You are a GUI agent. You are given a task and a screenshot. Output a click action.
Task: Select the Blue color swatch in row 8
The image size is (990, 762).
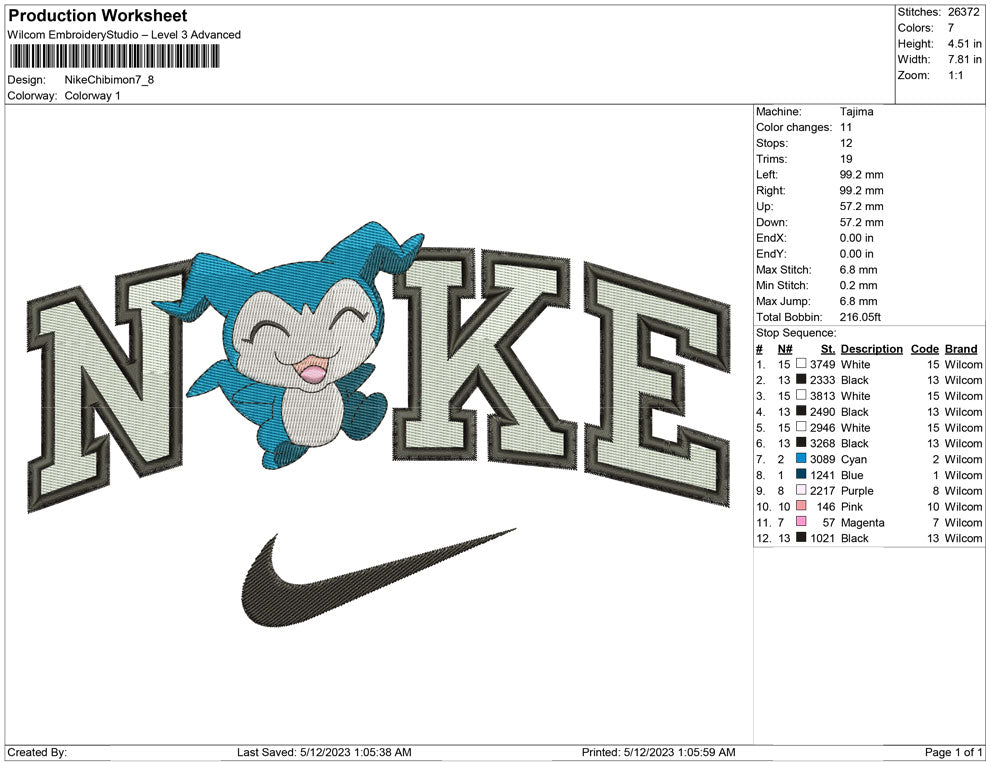click(x=801, y=474)
